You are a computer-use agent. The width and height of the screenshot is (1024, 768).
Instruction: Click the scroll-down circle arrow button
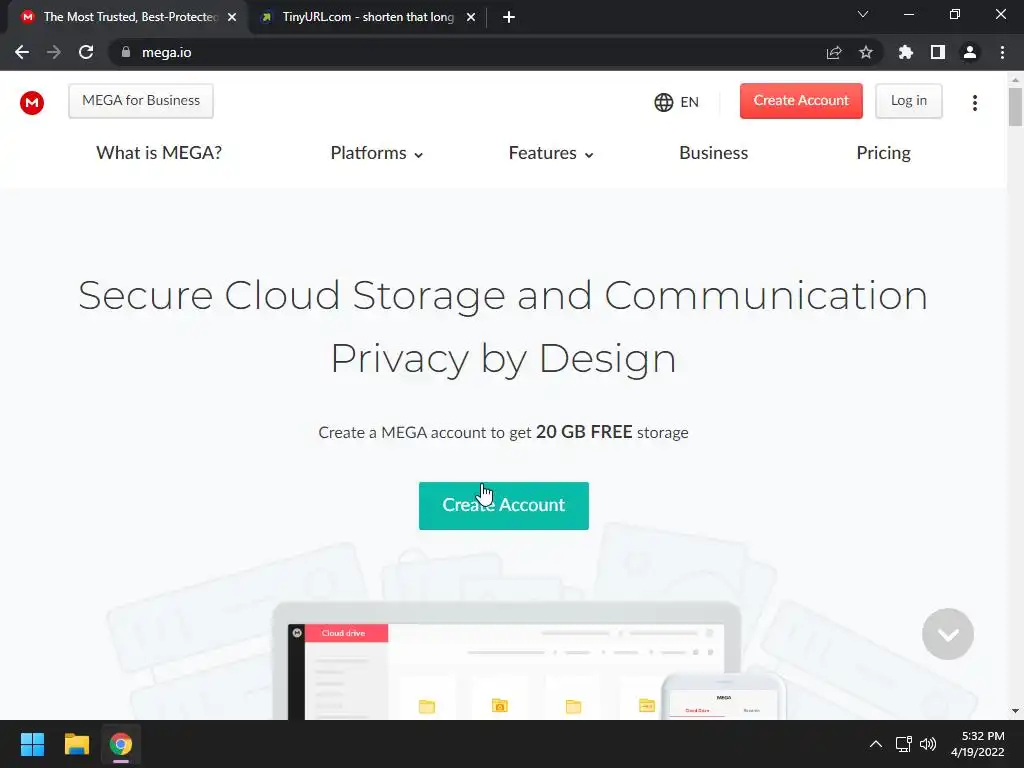[948, 634]
